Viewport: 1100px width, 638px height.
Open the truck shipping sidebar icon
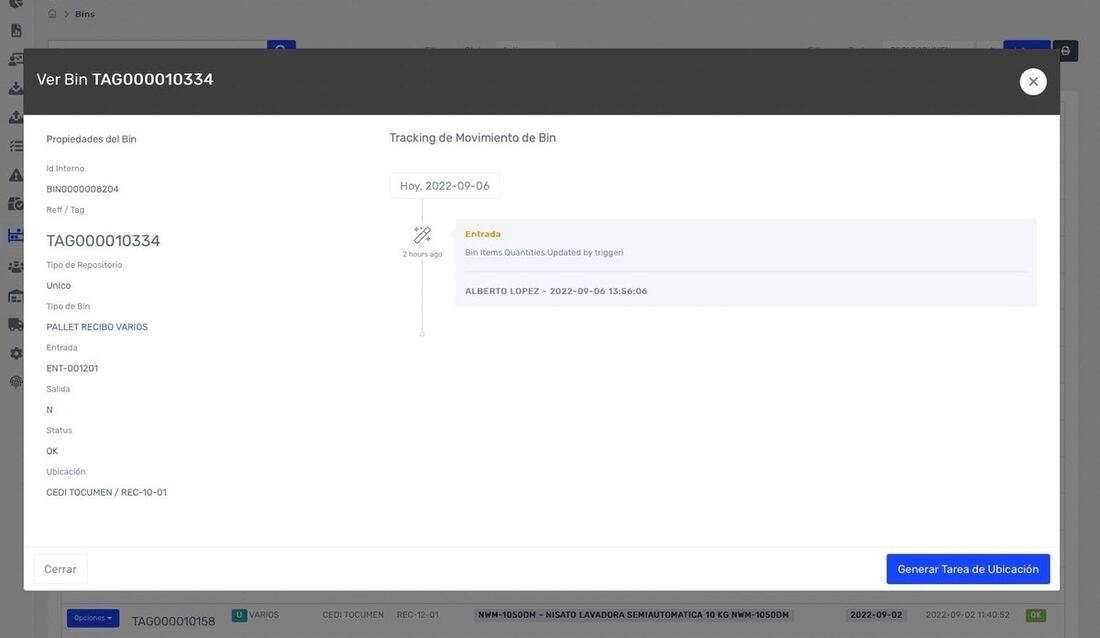point(15,325)
